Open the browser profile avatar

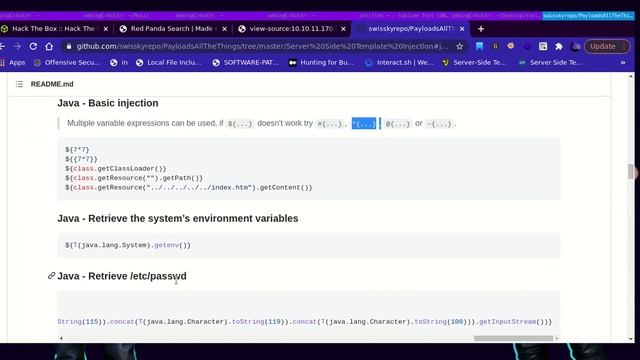tap(575, 47)
